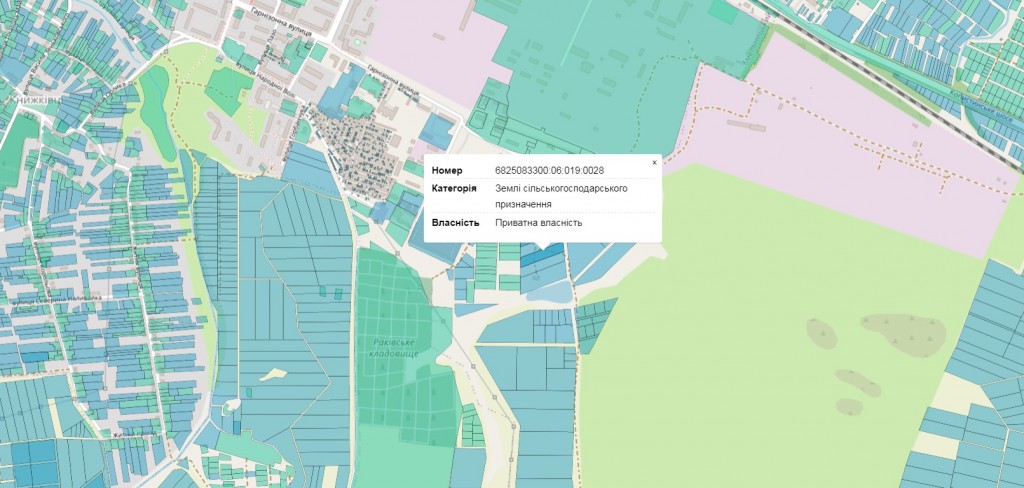Viewport: 1024px width, 488px height.
Task: Click the "Землі сільськогосподарського призначення" category text
Action: click(x=561, y=196)
